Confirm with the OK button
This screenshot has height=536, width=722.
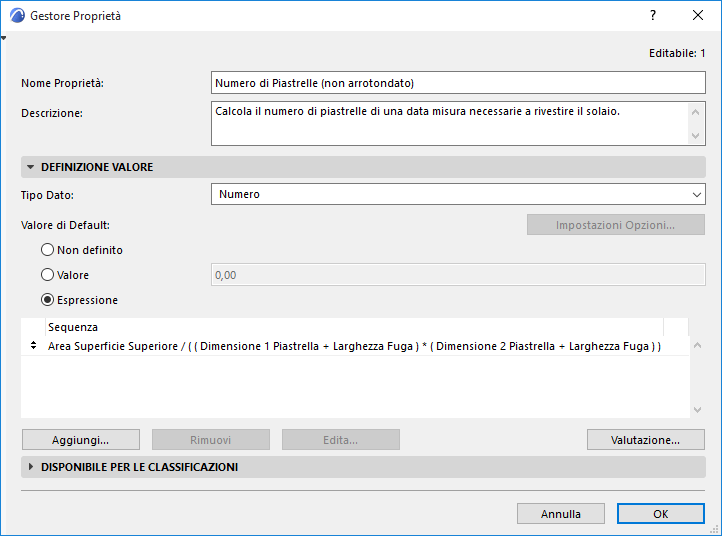(x=661, y=513)
